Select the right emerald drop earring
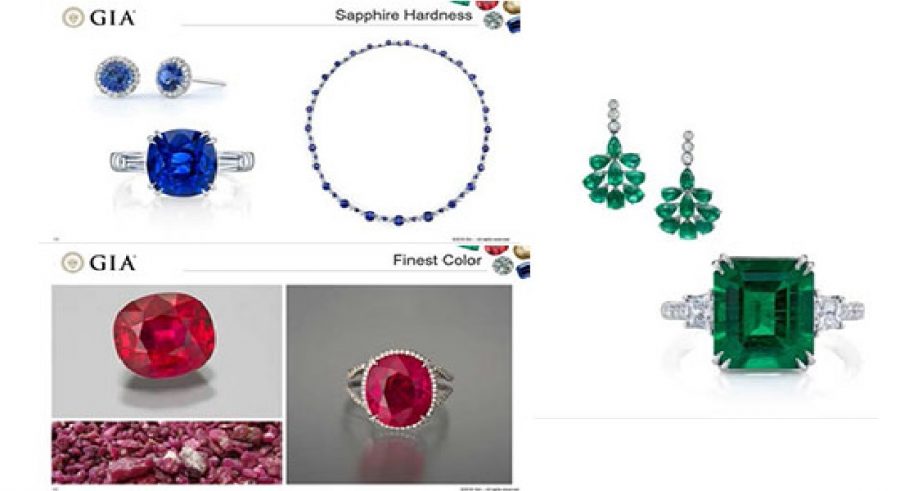 [x=688, y=185]
